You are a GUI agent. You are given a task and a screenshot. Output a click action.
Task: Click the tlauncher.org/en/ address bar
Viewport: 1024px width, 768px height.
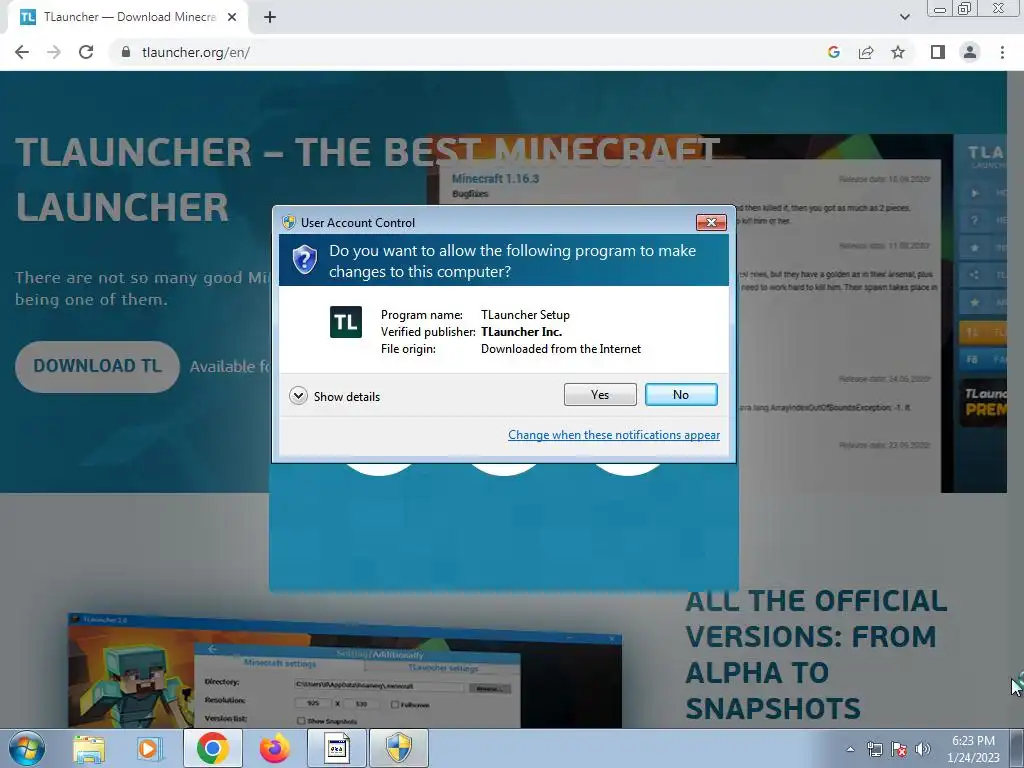pyautogui.click(x=470, y=52)
